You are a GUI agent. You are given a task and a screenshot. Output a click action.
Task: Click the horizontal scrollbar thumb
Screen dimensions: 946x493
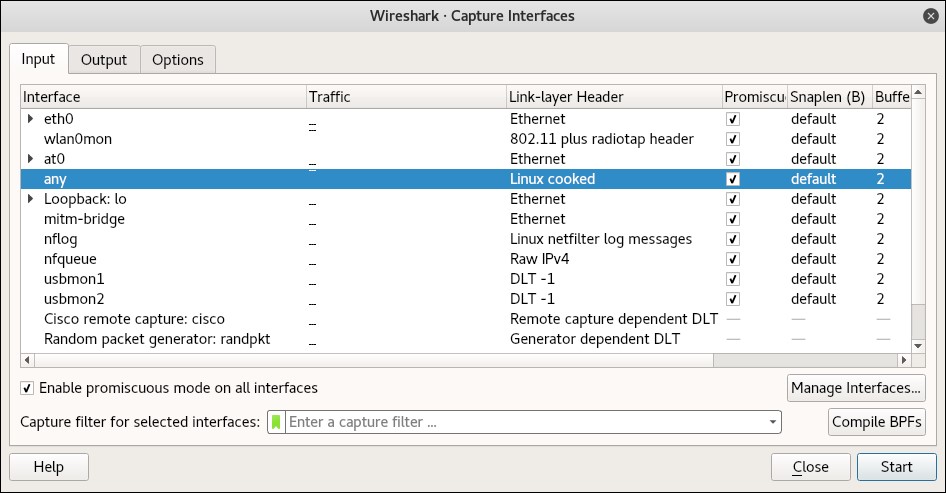pyautogui.click(x=374, y=360)
